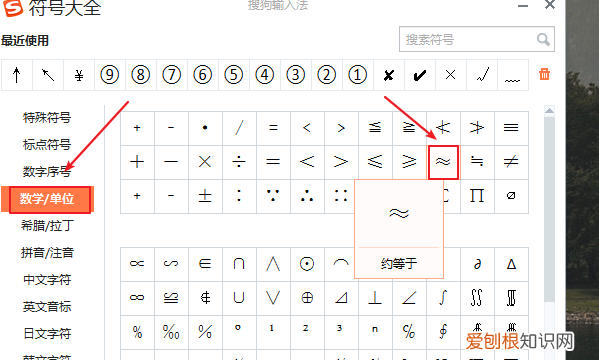Insert the perpendicular ⊥ symbol
Image resolution: width=599 pixels, height=360 pixels.
pyautogui.click(x=375, y=298)
